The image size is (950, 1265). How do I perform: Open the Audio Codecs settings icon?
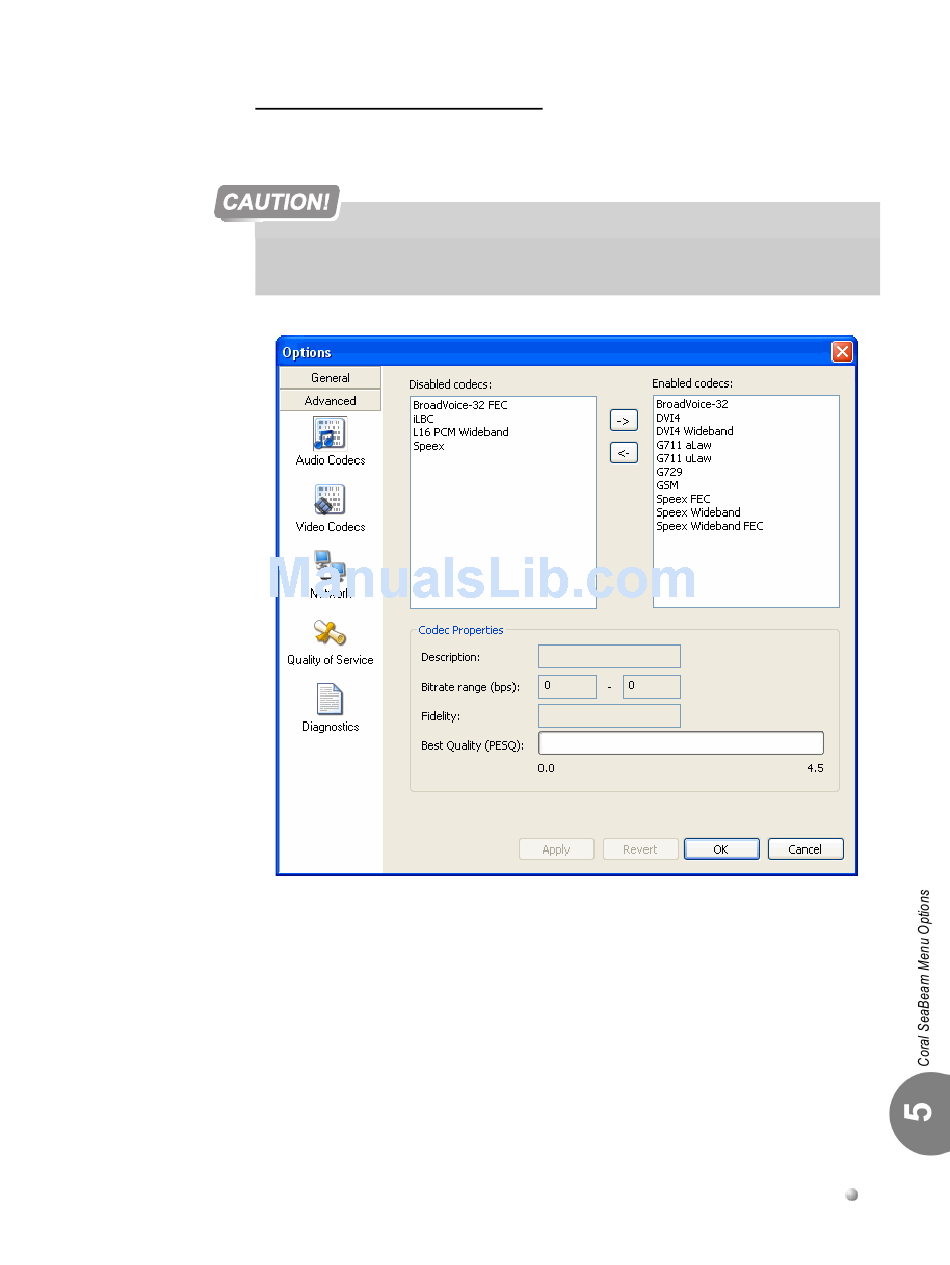pos(330,434)
